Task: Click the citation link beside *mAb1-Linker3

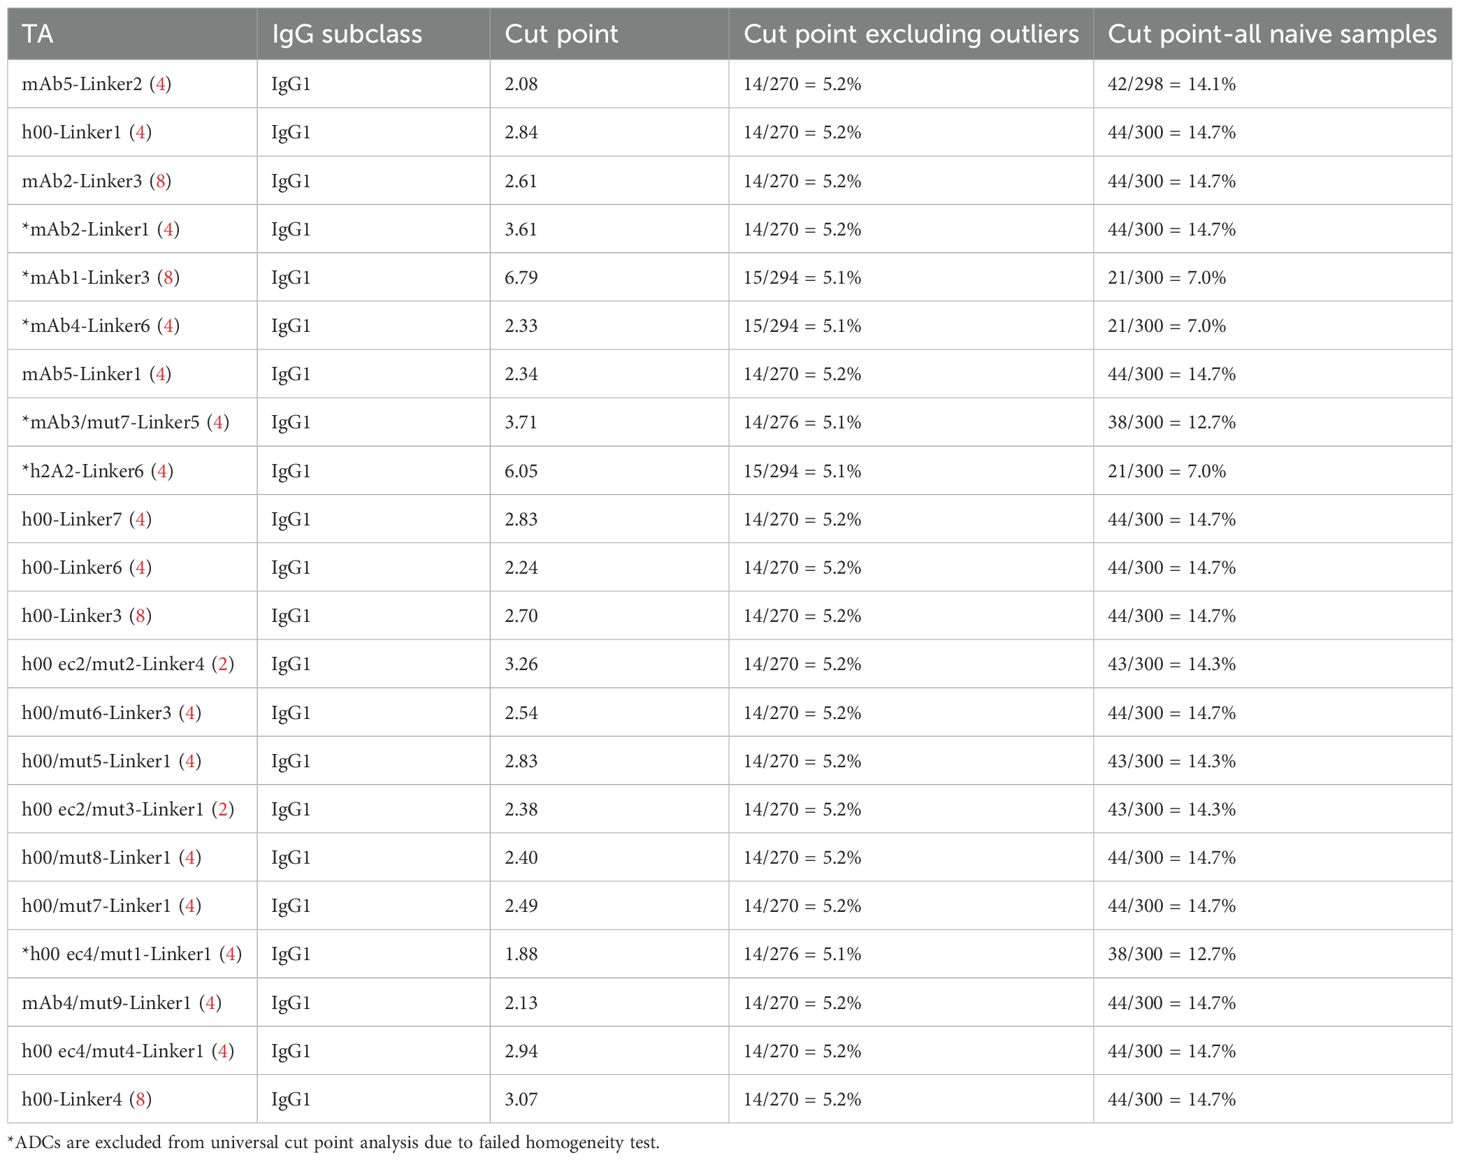Action: [x=168, y=277]
